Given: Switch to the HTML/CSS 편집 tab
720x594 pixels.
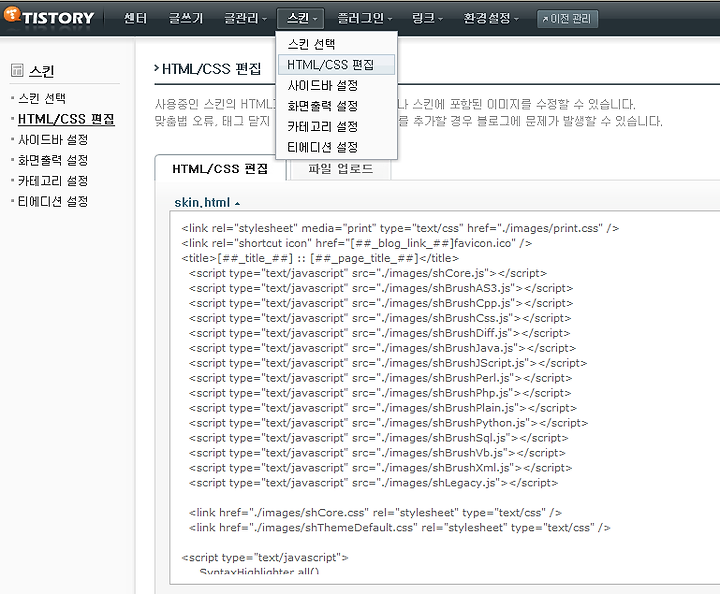Looking at the screenshot, I should 220,168.
